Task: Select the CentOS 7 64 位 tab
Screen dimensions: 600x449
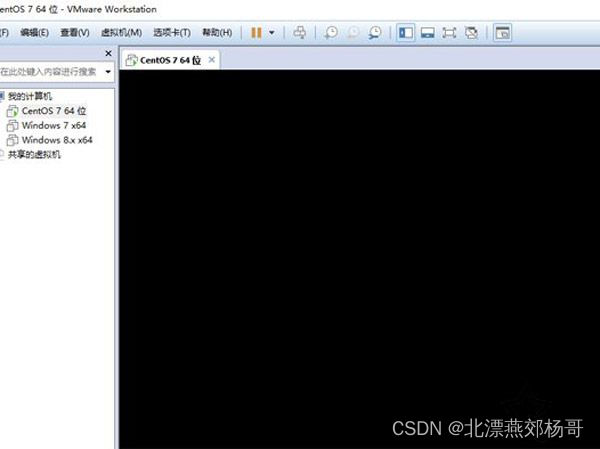Action: [170, 60]
